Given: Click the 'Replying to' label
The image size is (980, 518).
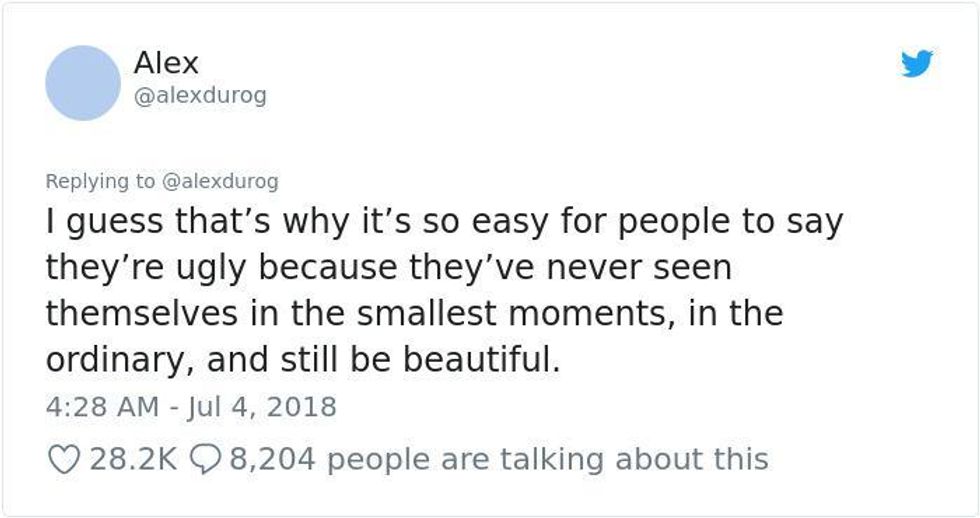Looking at the screenshot, I should [100, 181].
